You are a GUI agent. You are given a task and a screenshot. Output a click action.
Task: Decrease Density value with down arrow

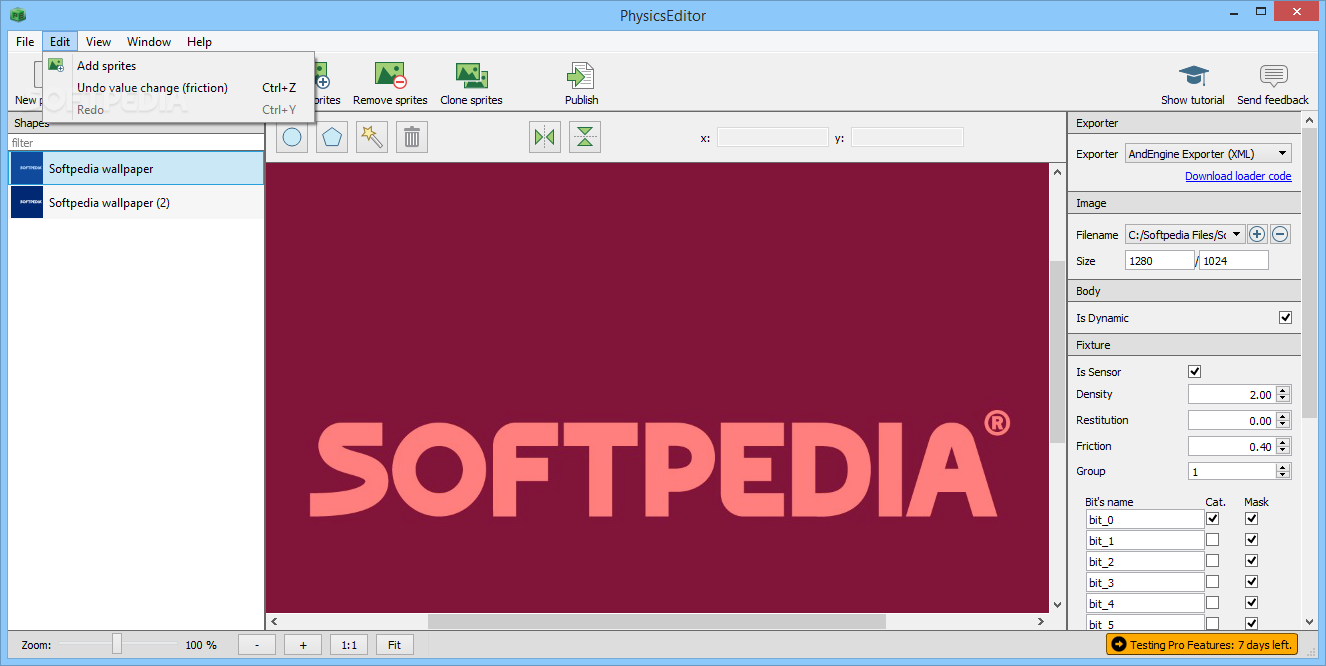(x=1284, y=399)
